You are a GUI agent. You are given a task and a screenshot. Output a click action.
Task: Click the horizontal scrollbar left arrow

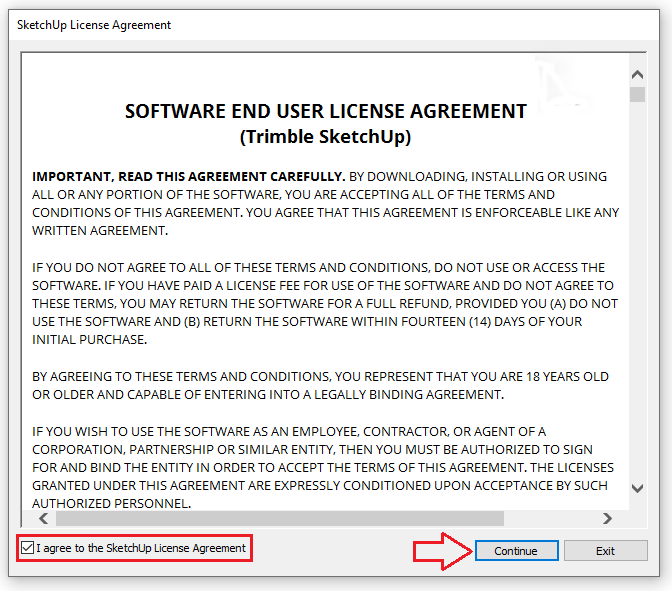click(43, 519)
